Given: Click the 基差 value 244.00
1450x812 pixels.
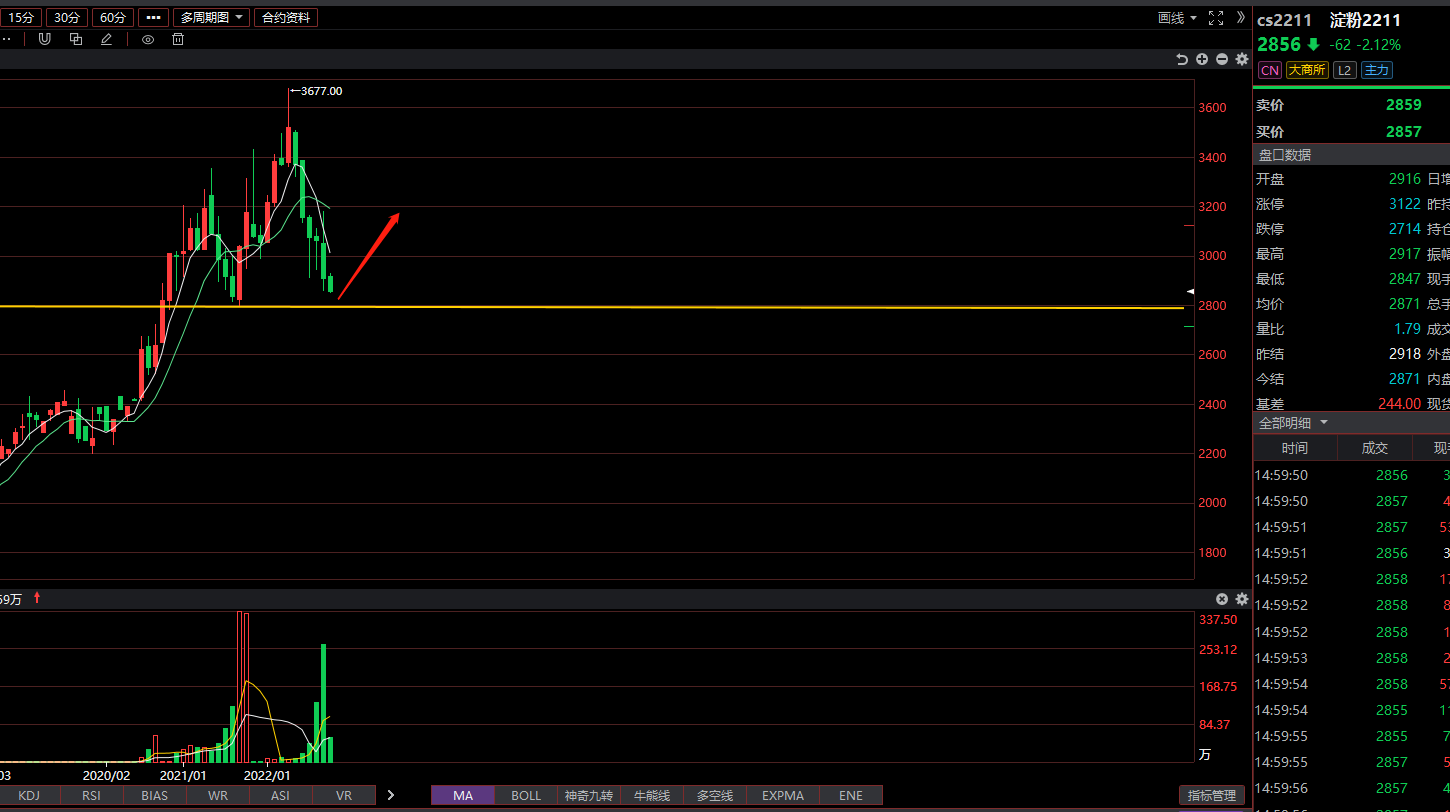Looking at the screenshot, I should click(1400, 404).
